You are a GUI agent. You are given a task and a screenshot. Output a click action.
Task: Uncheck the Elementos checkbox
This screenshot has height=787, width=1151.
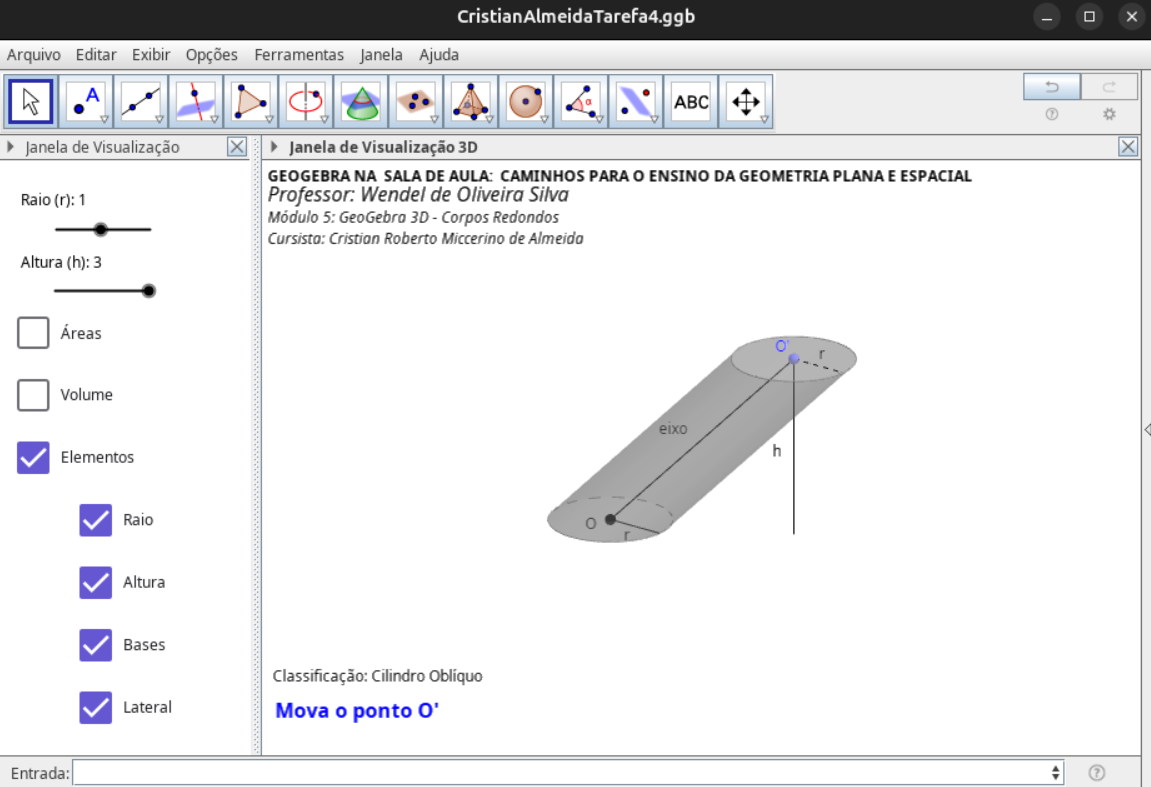33,457
